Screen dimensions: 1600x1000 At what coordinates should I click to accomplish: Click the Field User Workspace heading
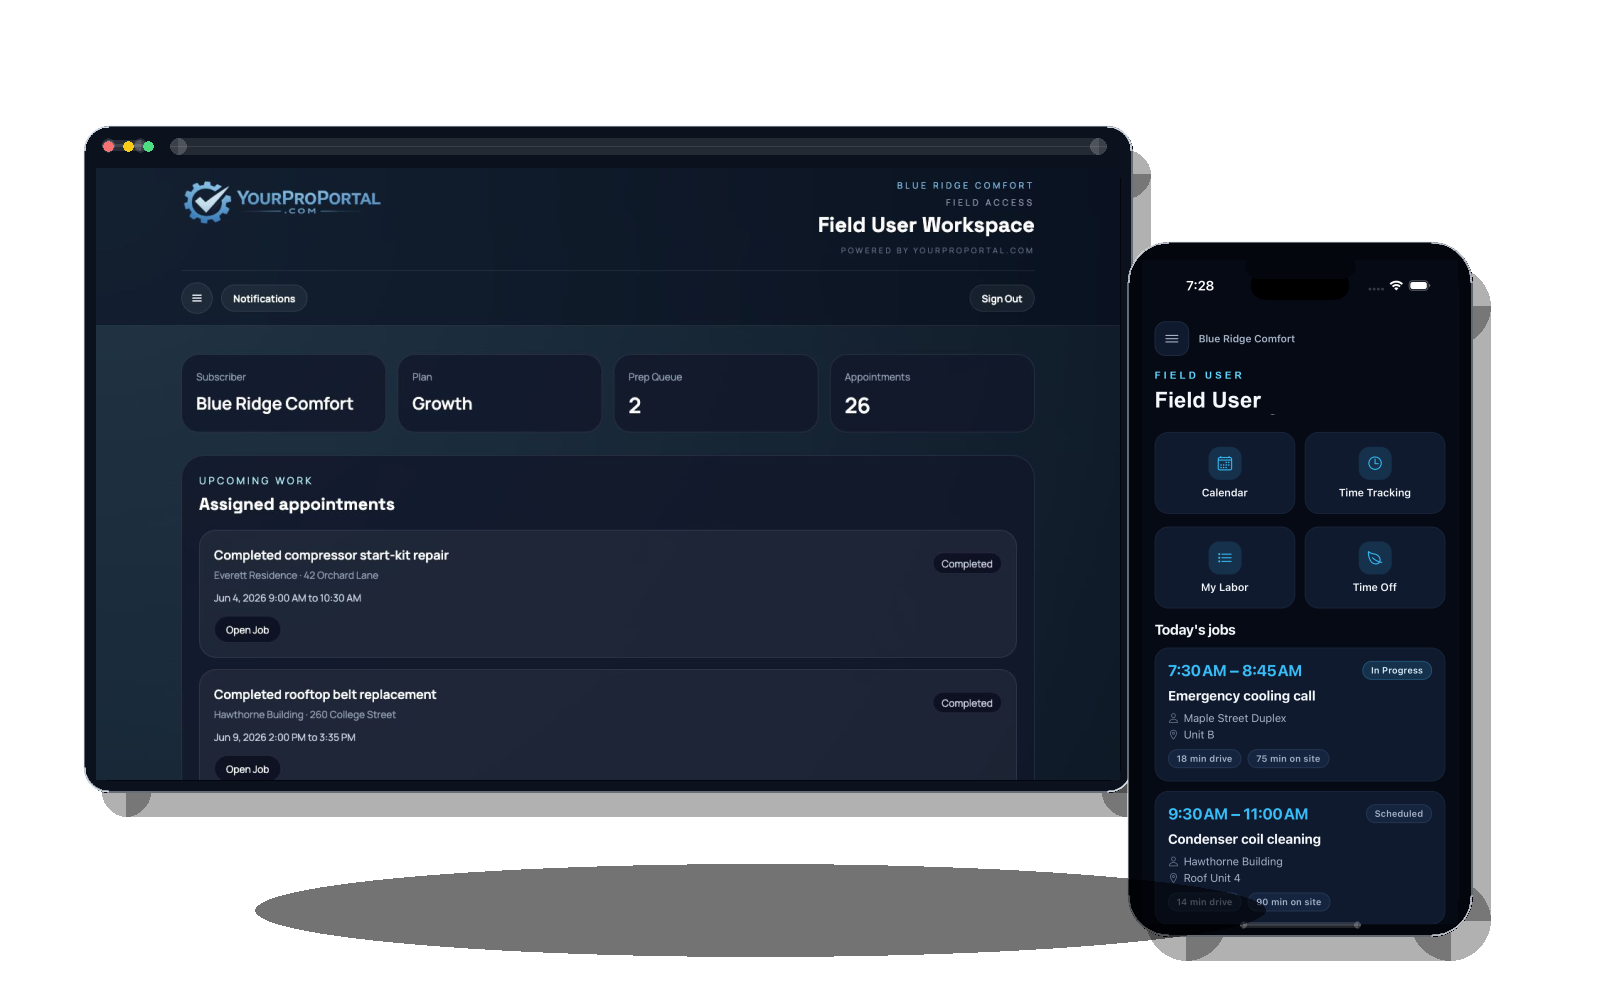[x=926, y=225]
